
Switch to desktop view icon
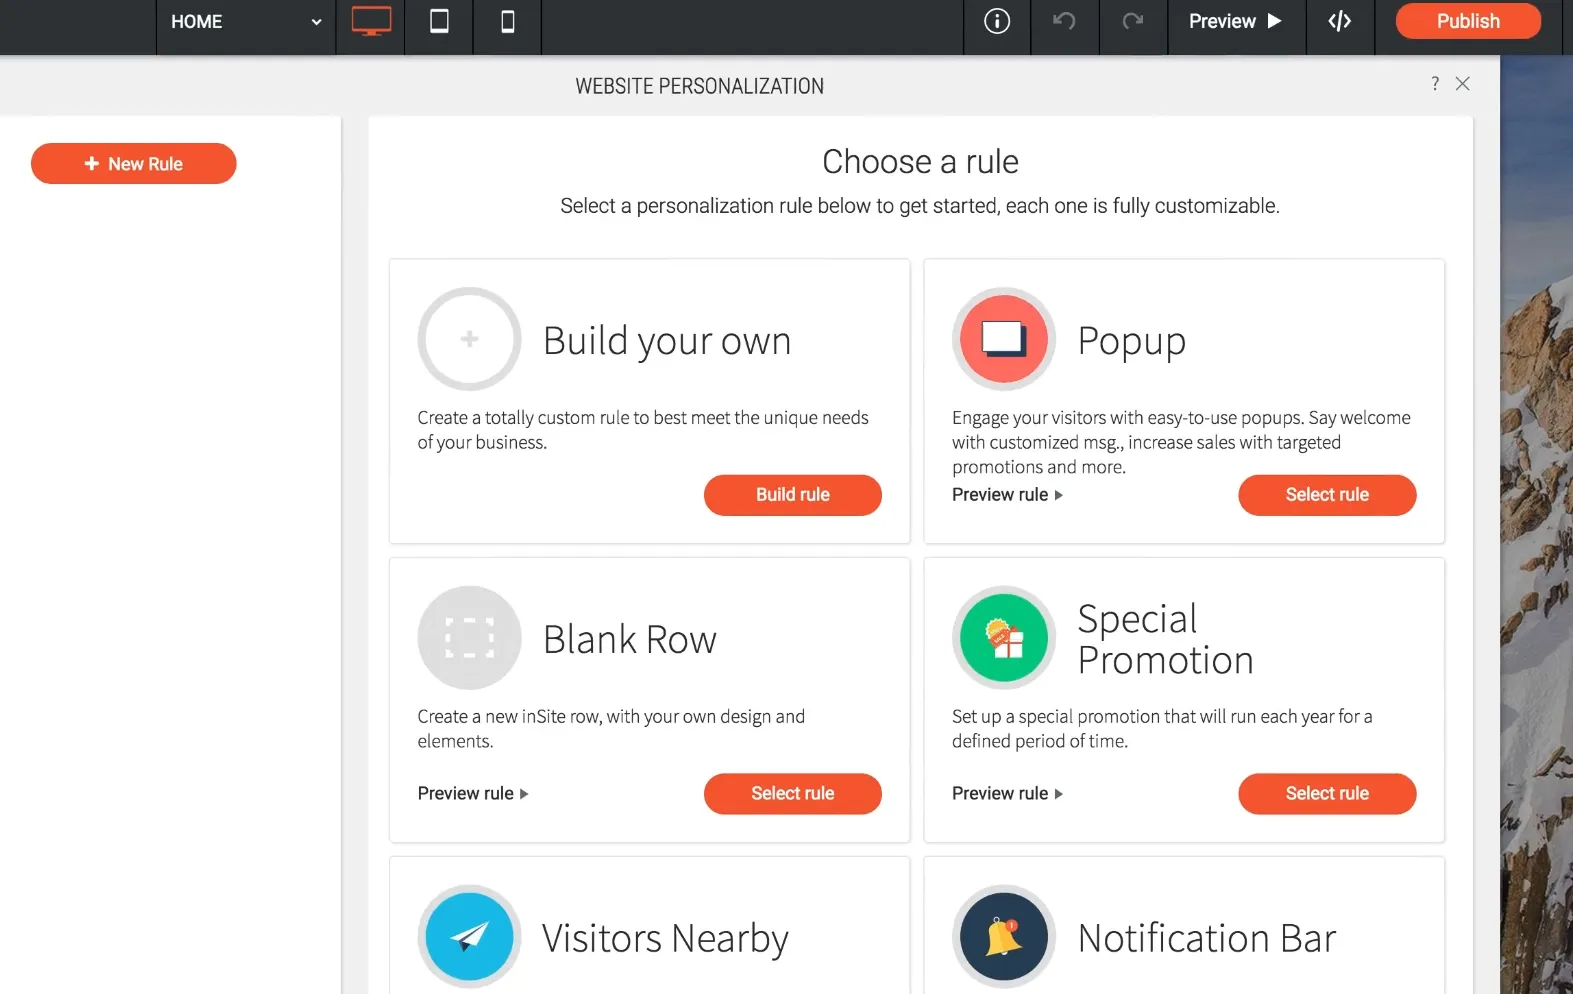click(371, 21)
